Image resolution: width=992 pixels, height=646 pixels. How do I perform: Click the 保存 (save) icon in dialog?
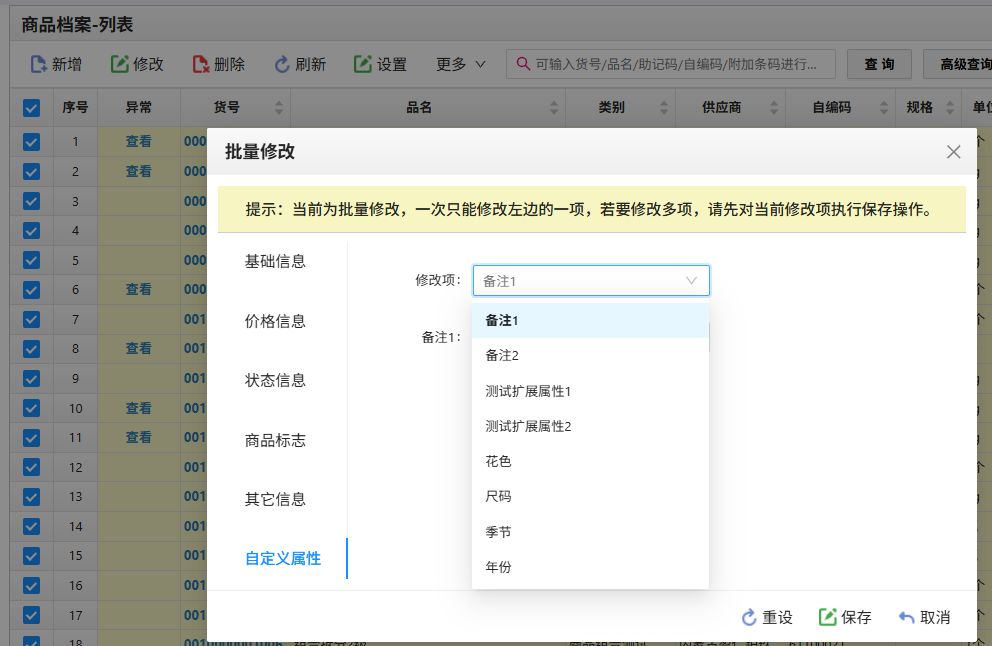click(828, 617)
